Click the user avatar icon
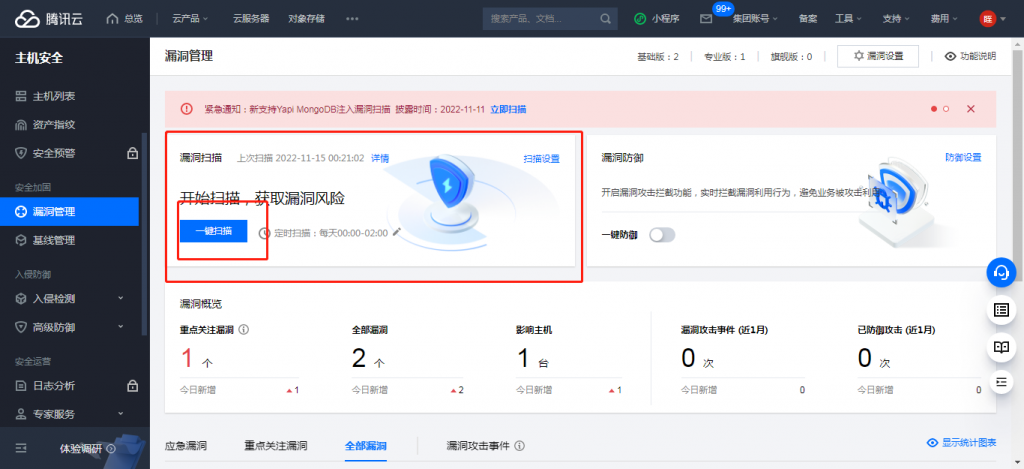 click(x=988, y=18)
